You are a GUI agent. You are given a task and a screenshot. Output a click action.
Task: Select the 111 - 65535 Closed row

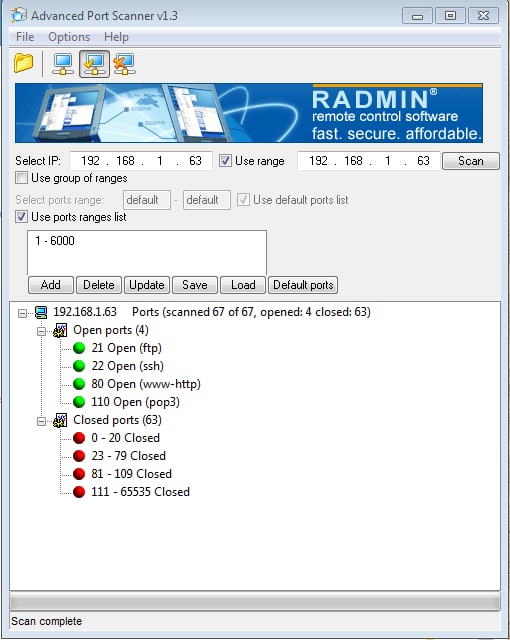point(140,492)
